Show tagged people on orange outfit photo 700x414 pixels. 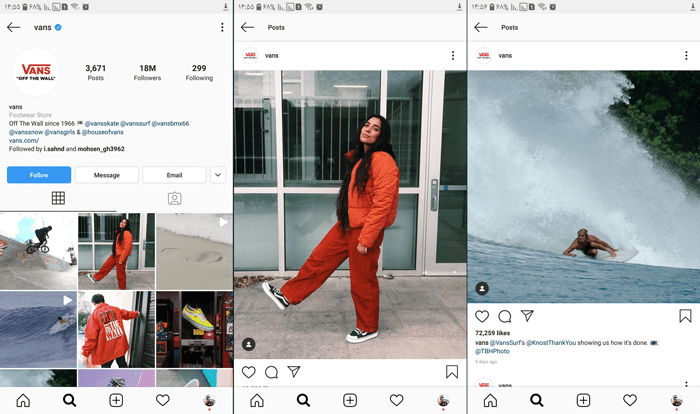[x=249, y=344]
